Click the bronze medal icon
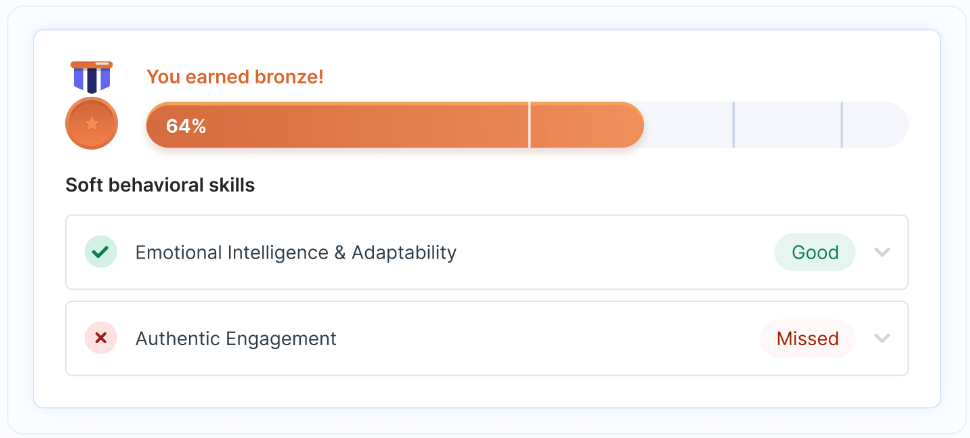The width and height of the screenshot is (970, 438). click(x=92, y=105)
